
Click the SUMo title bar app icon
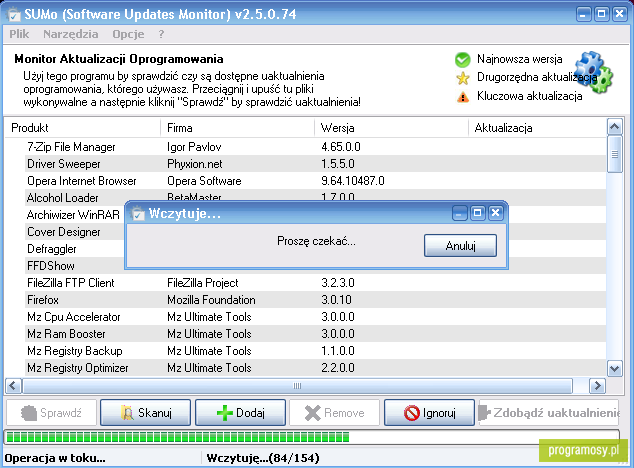coord(13,15)
